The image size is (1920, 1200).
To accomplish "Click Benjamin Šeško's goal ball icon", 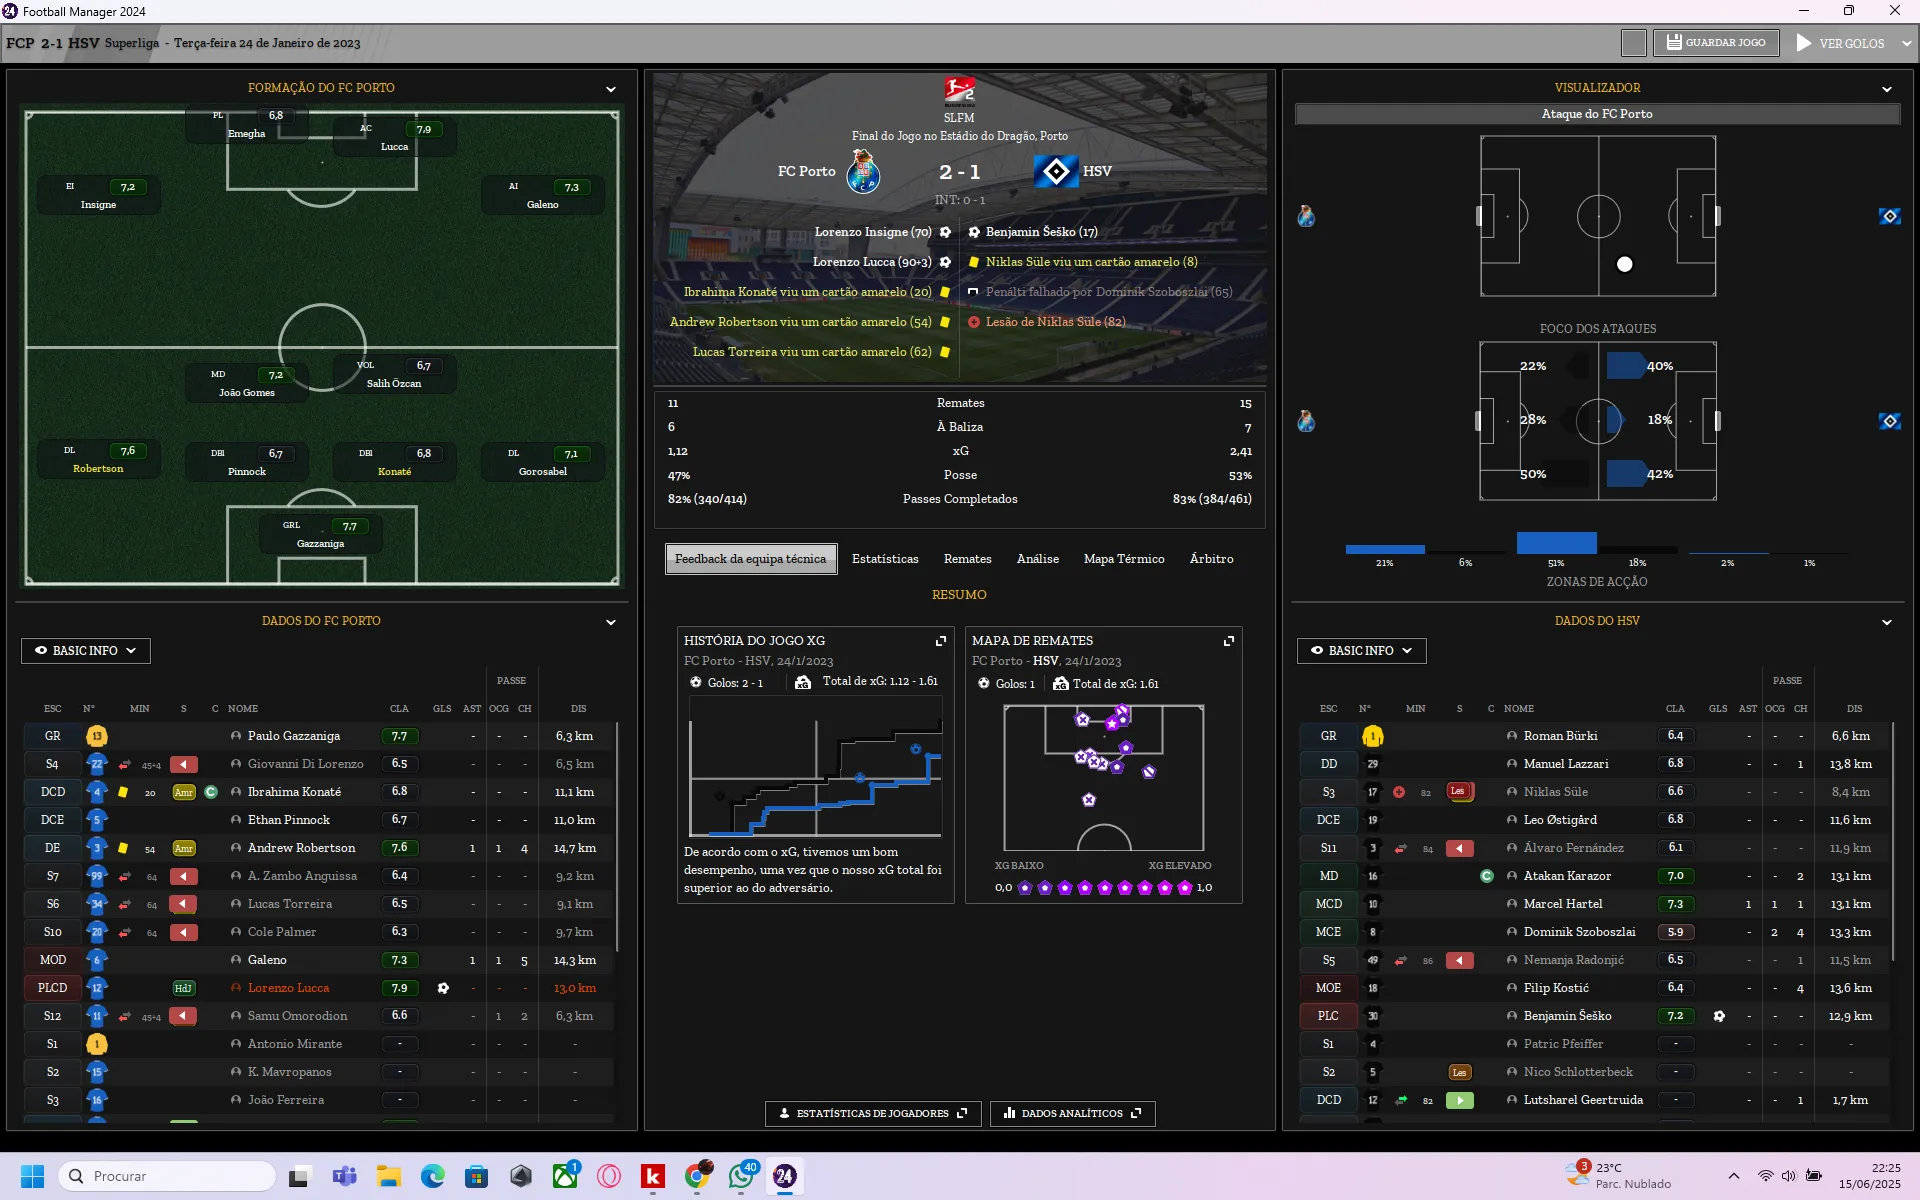I will 973,232.
